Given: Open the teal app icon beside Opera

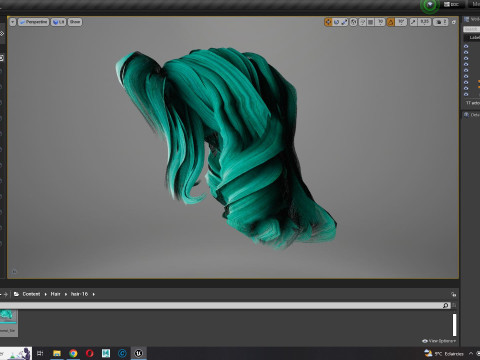Looking at the screenshot, I should [106, 353].
